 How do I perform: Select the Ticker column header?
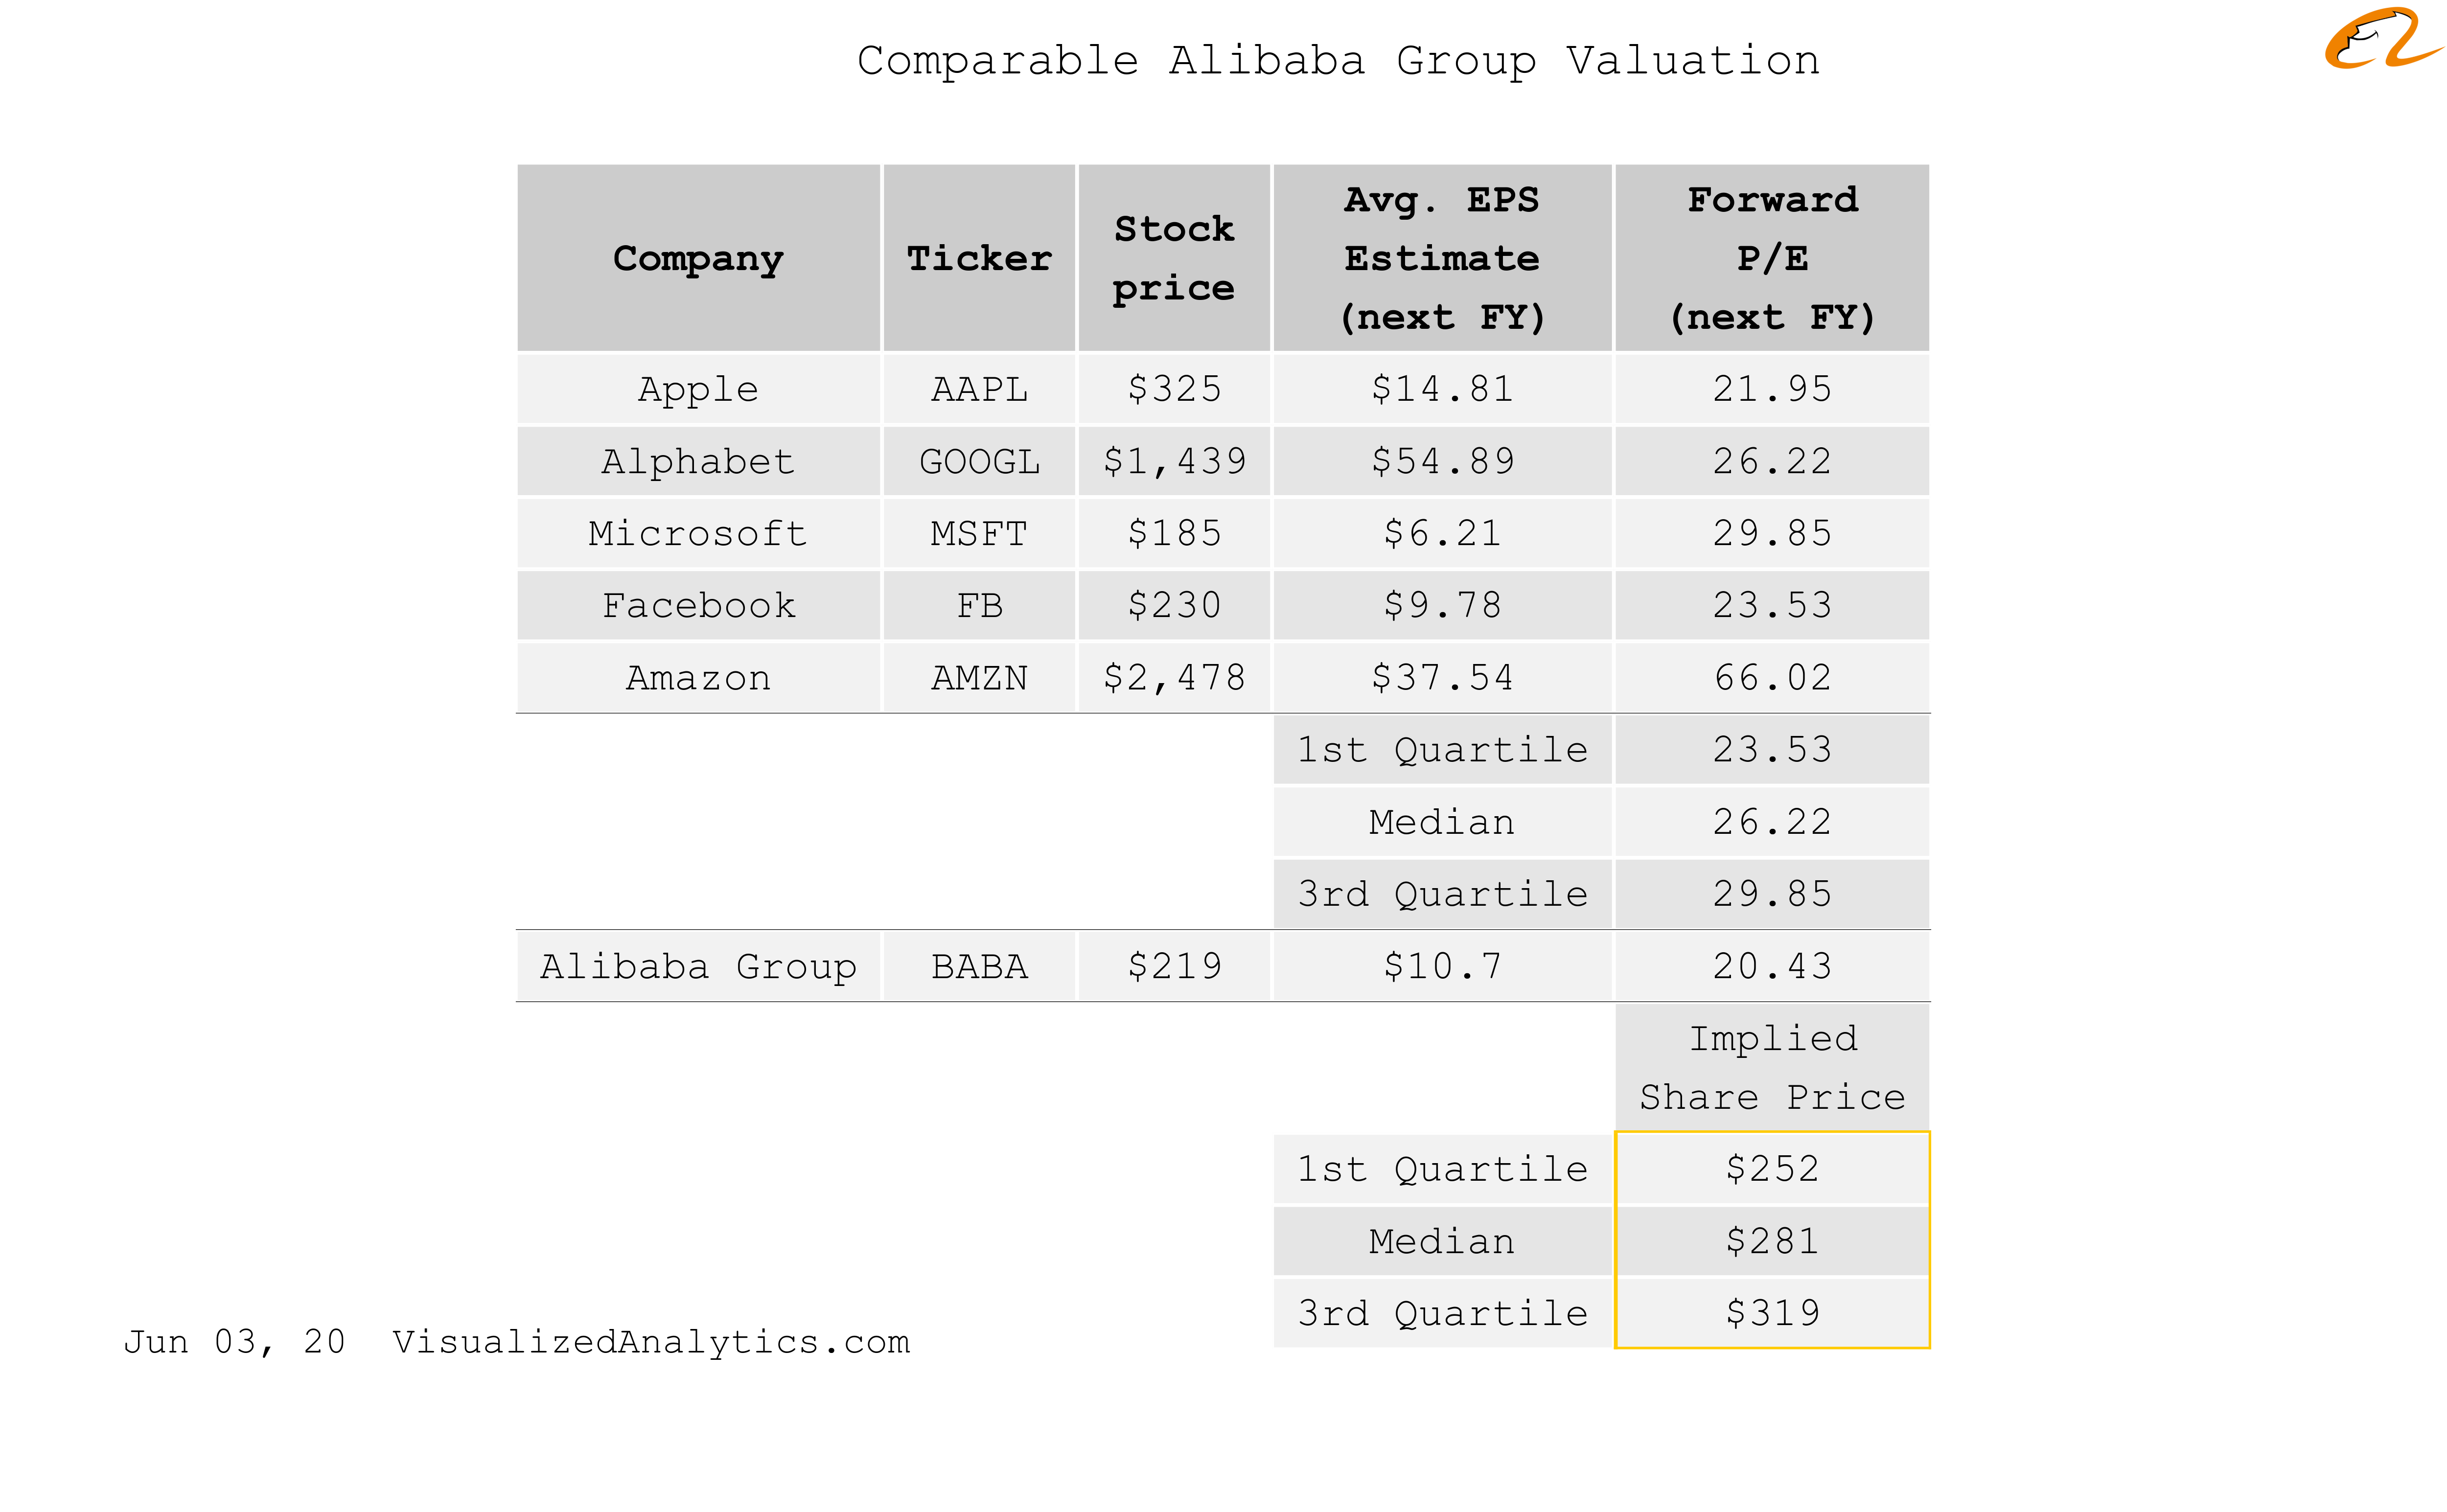[979, 258]
